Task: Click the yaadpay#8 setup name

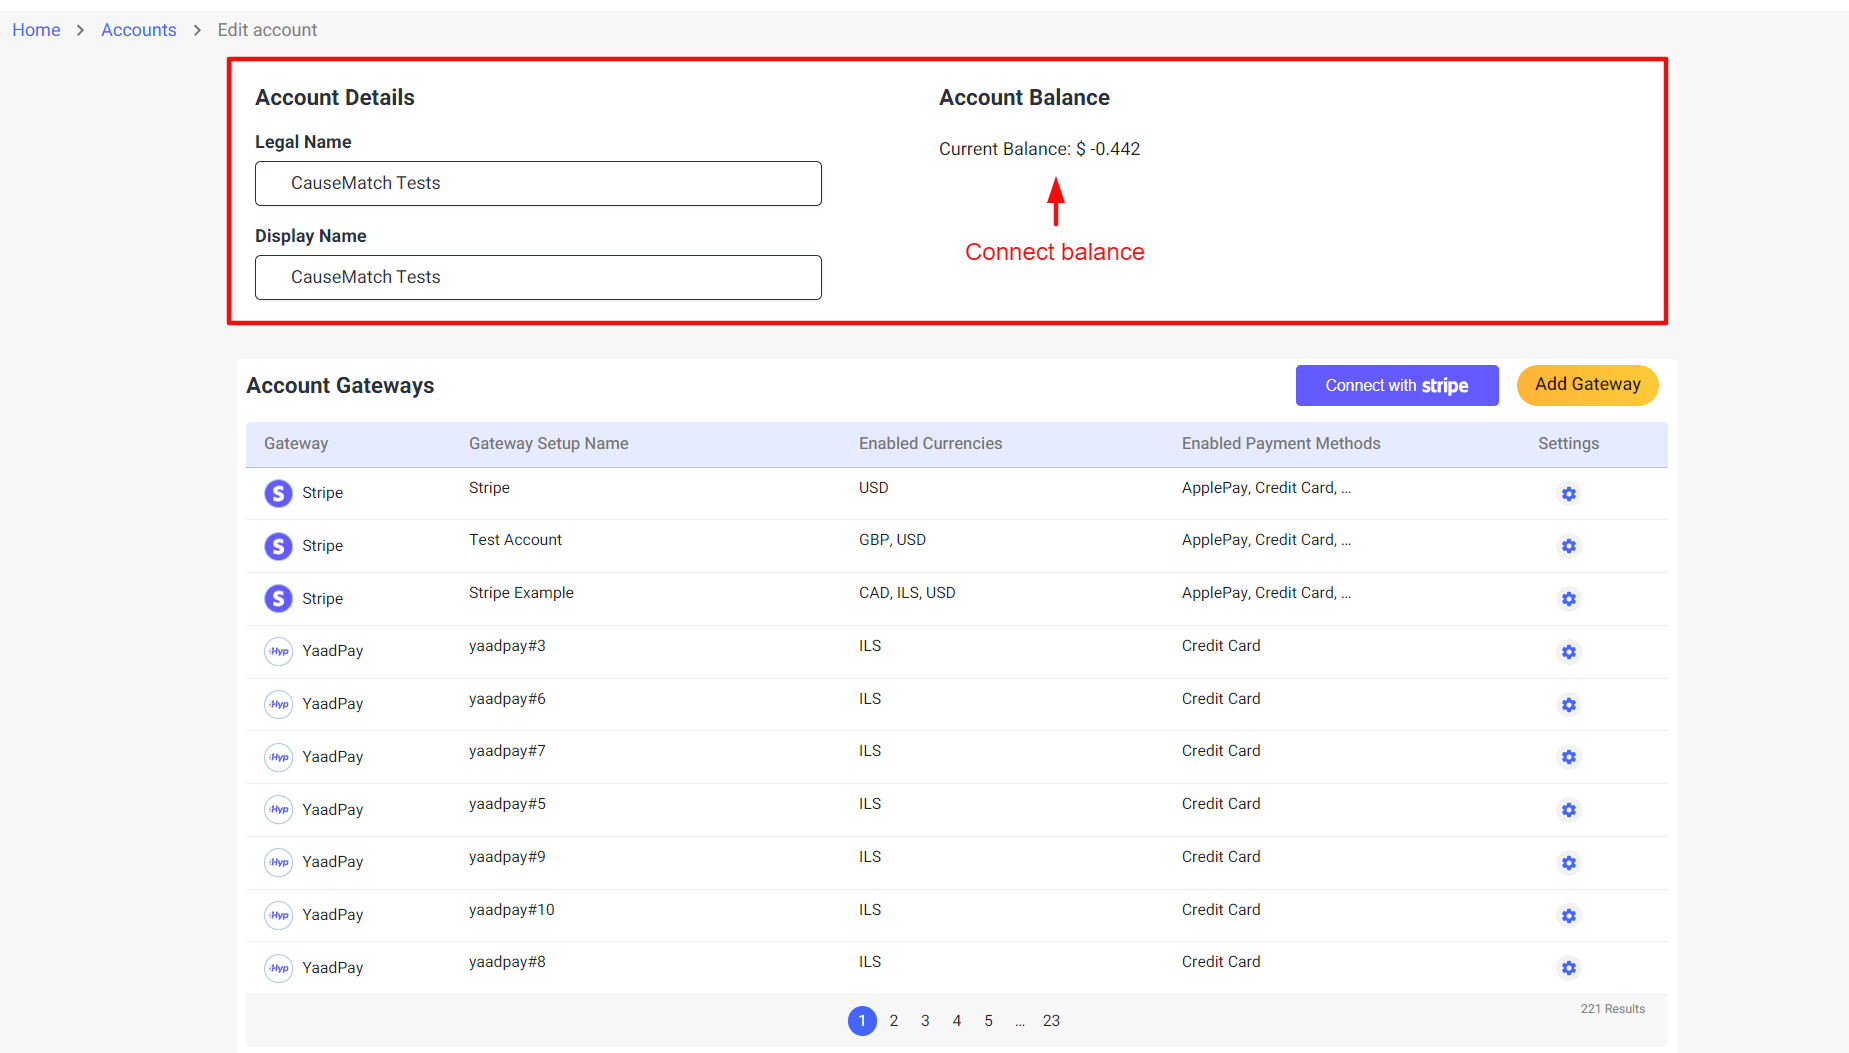Action: tap(507, 962)
